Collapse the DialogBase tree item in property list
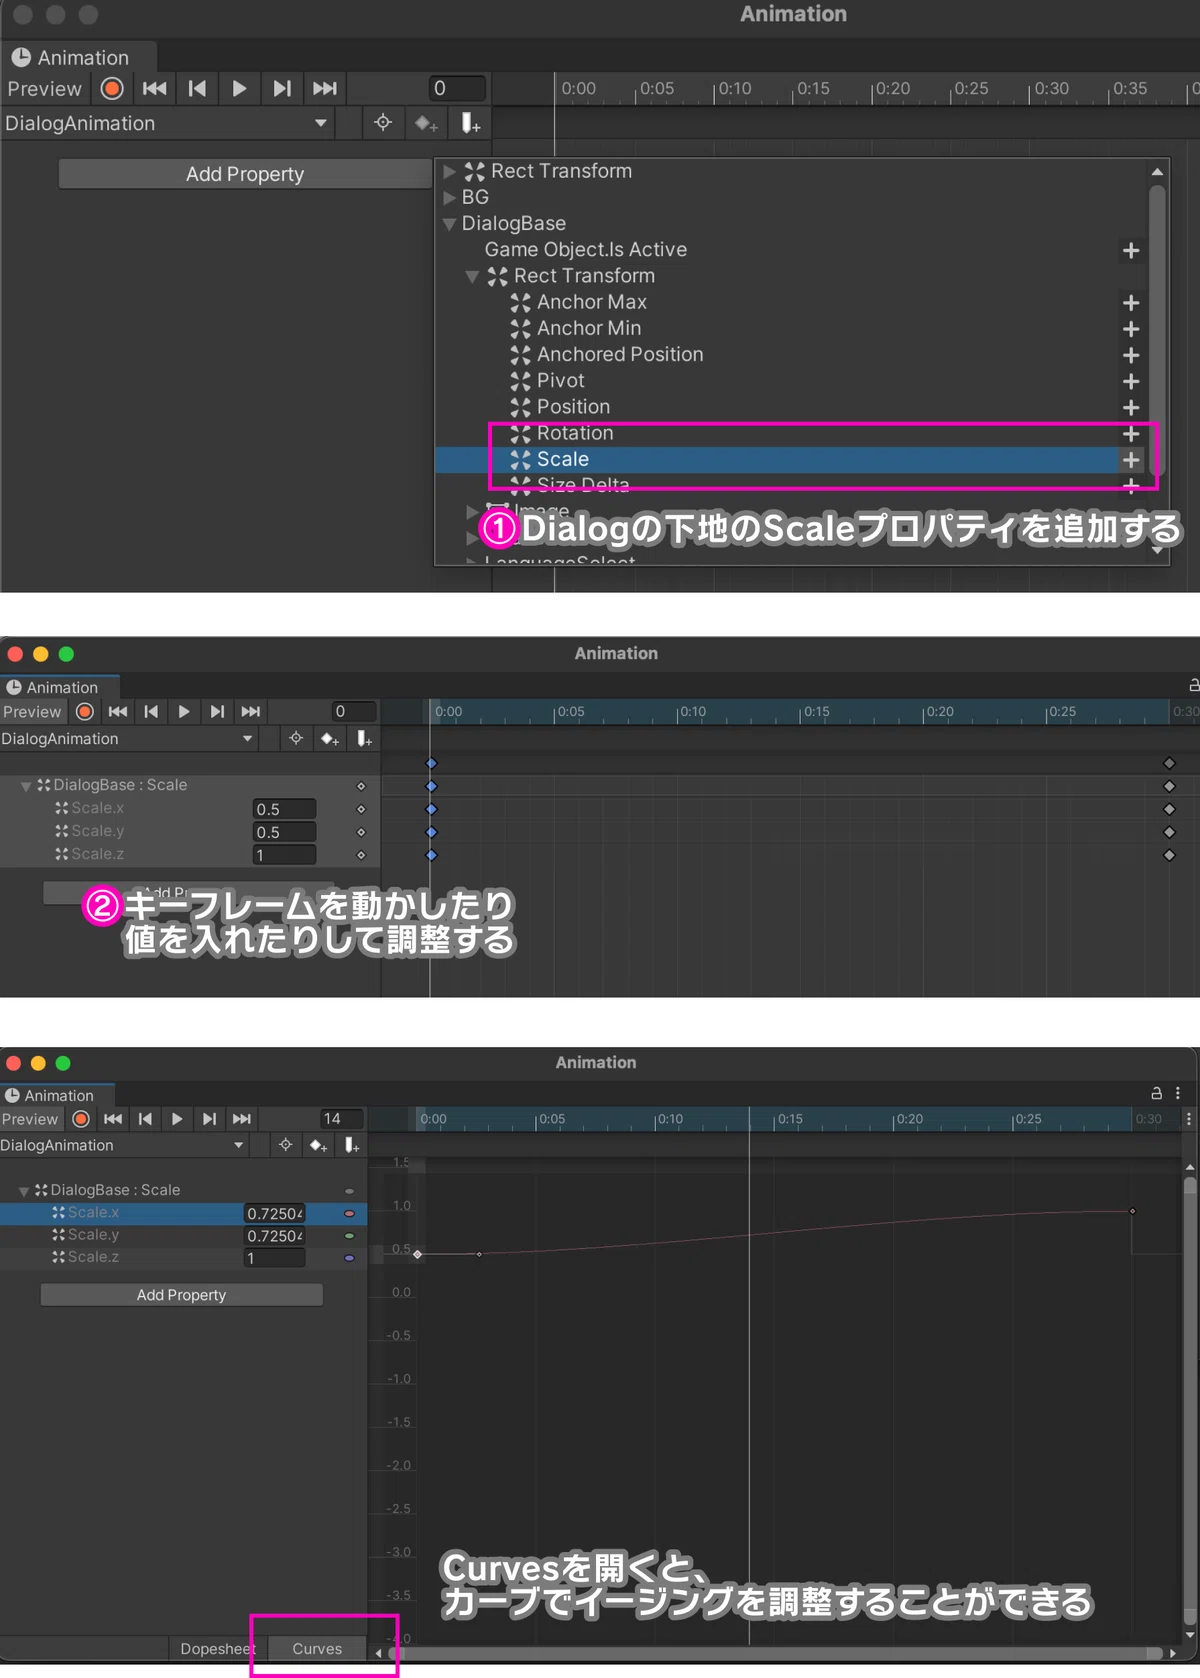 coord(449,224)
